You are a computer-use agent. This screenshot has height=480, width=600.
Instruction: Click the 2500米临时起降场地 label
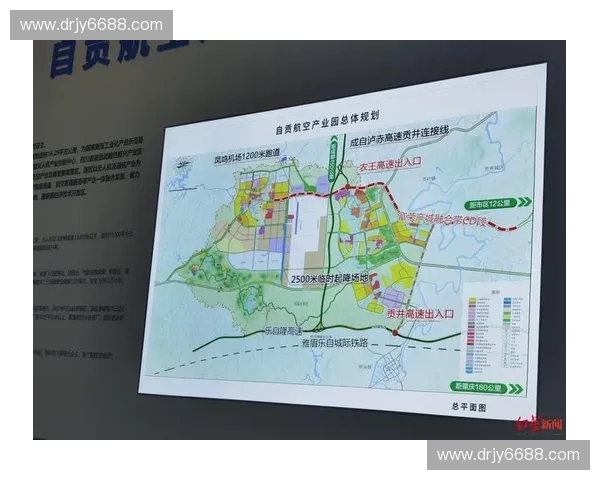(x=329, y=278)
